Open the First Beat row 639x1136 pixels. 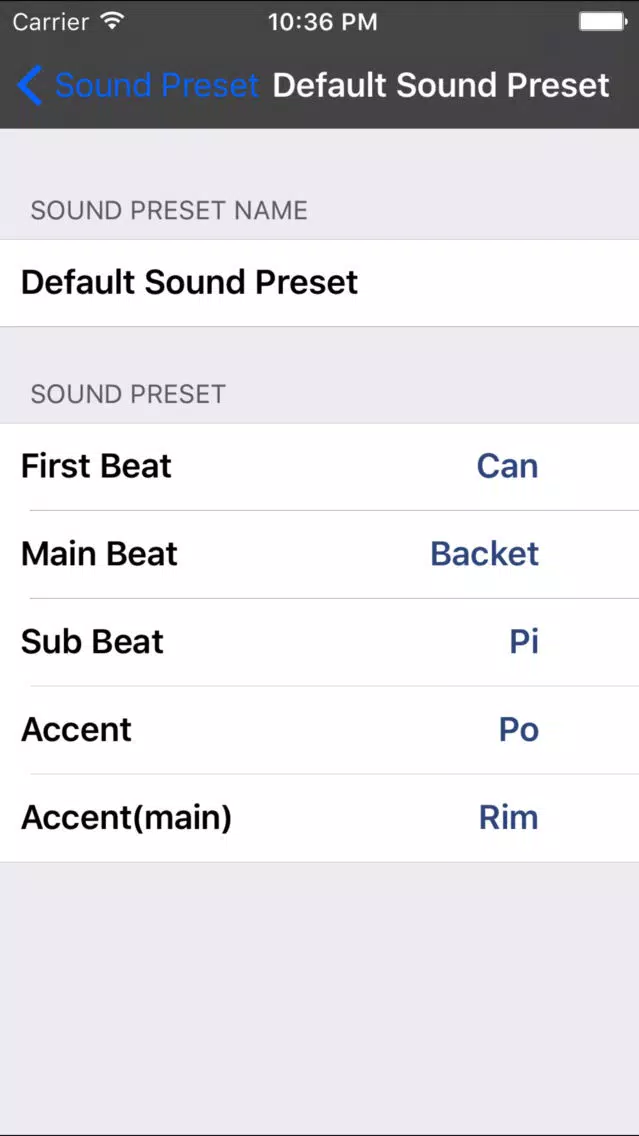(x=320, y=467)
